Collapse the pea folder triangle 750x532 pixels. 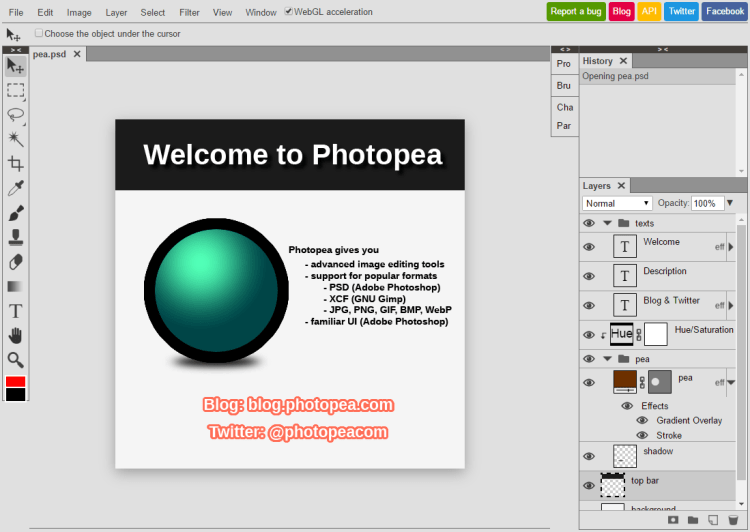coord(607,359)
